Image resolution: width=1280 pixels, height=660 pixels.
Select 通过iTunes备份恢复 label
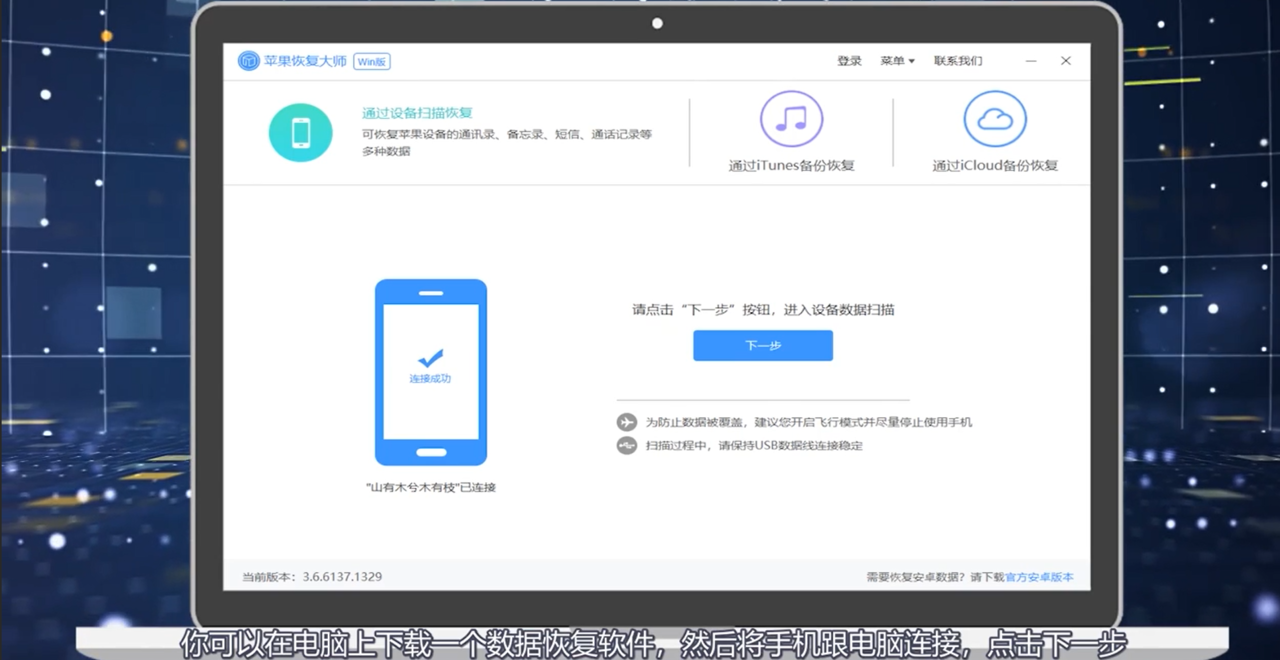pos(791,166)
